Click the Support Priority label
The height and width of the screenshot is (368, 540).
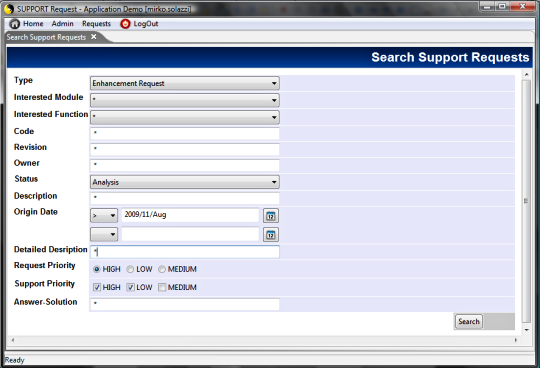point(44,284)
